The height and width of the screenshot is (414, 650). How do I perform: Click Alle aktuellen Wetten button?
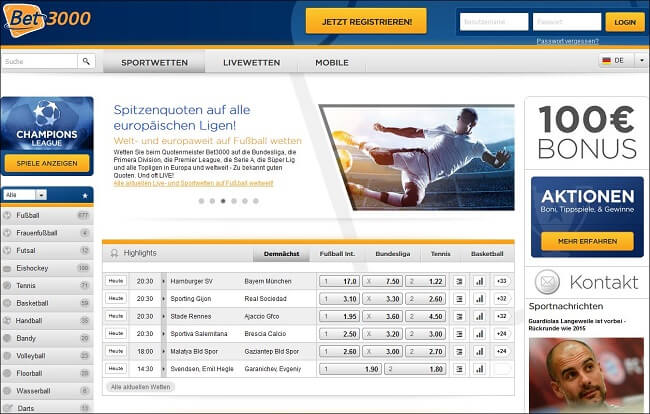(141, 387)
